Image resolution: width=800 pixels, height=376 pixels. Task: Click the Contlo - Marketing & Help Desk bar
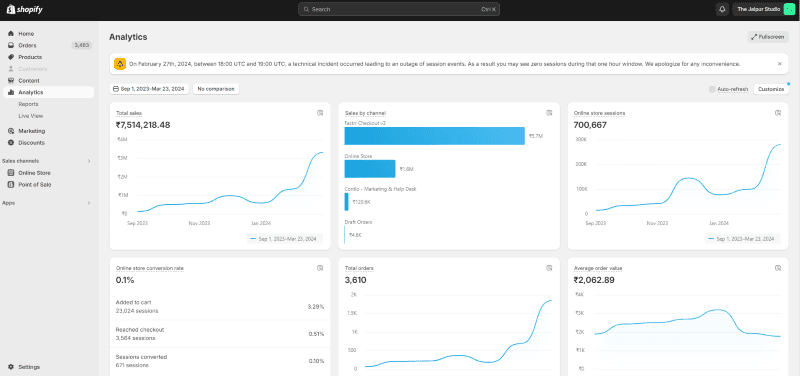click(346, 202)
